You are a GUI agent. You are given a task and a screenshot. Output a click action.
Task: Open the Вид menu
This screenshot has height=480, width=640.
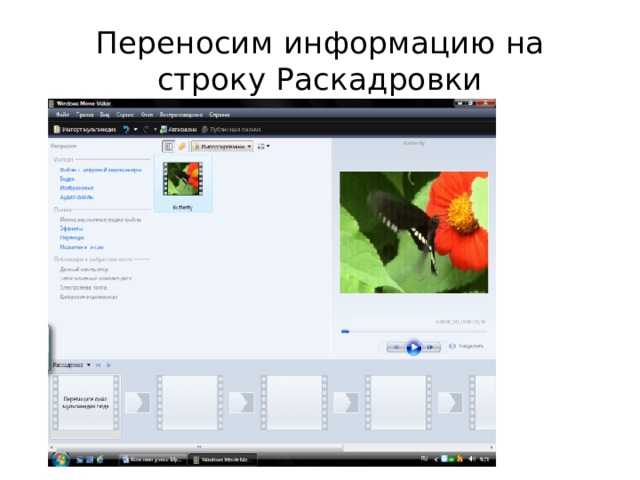coord(105,115)
